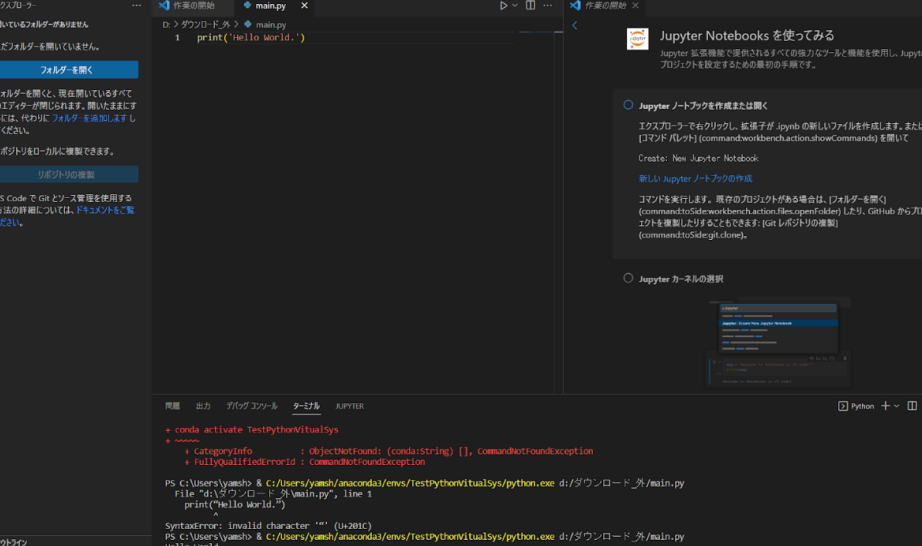Open explorer panel ellipsis menu
Screen dimensions: 922x546
[x=136, y=6]
